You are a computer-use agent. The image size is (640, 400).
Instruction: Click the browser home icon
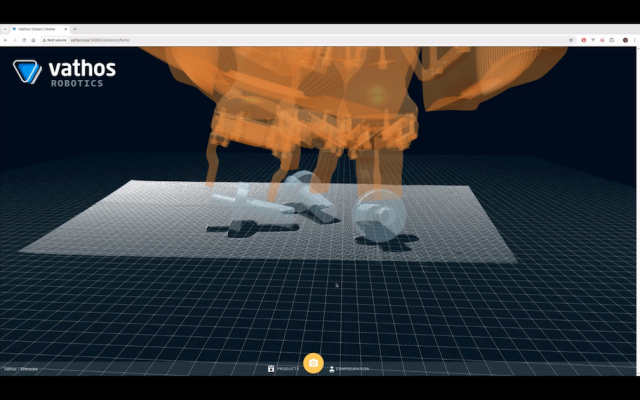pos(33,40)
